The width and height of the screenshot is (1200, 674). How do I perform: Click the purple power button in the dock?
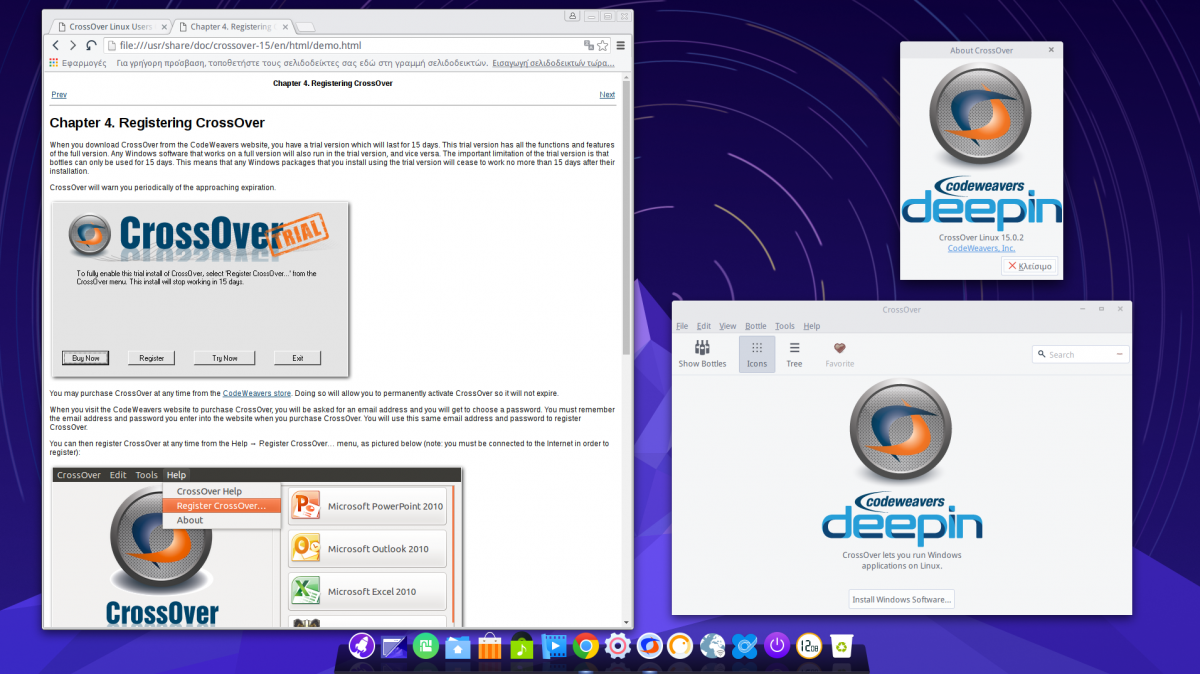coord(777,646)
